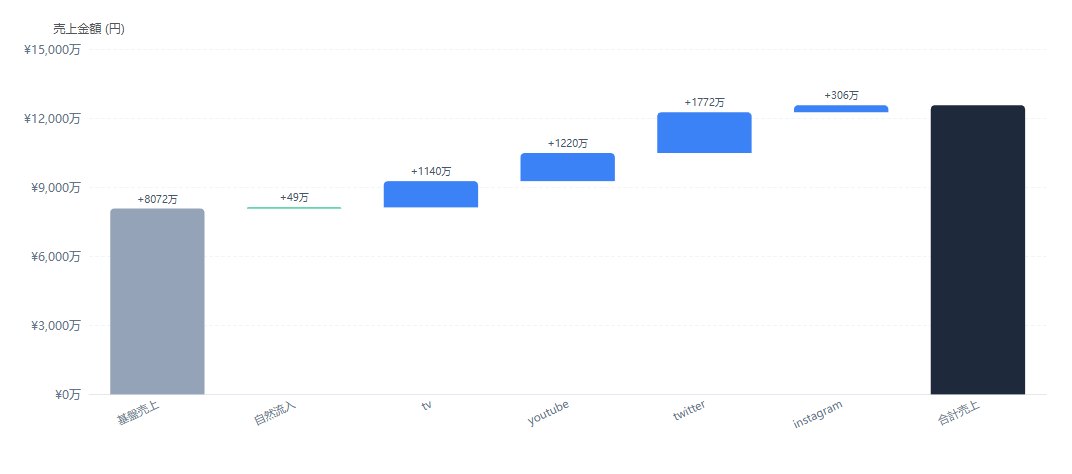Click the +8072万 value label

pos(157,200)
